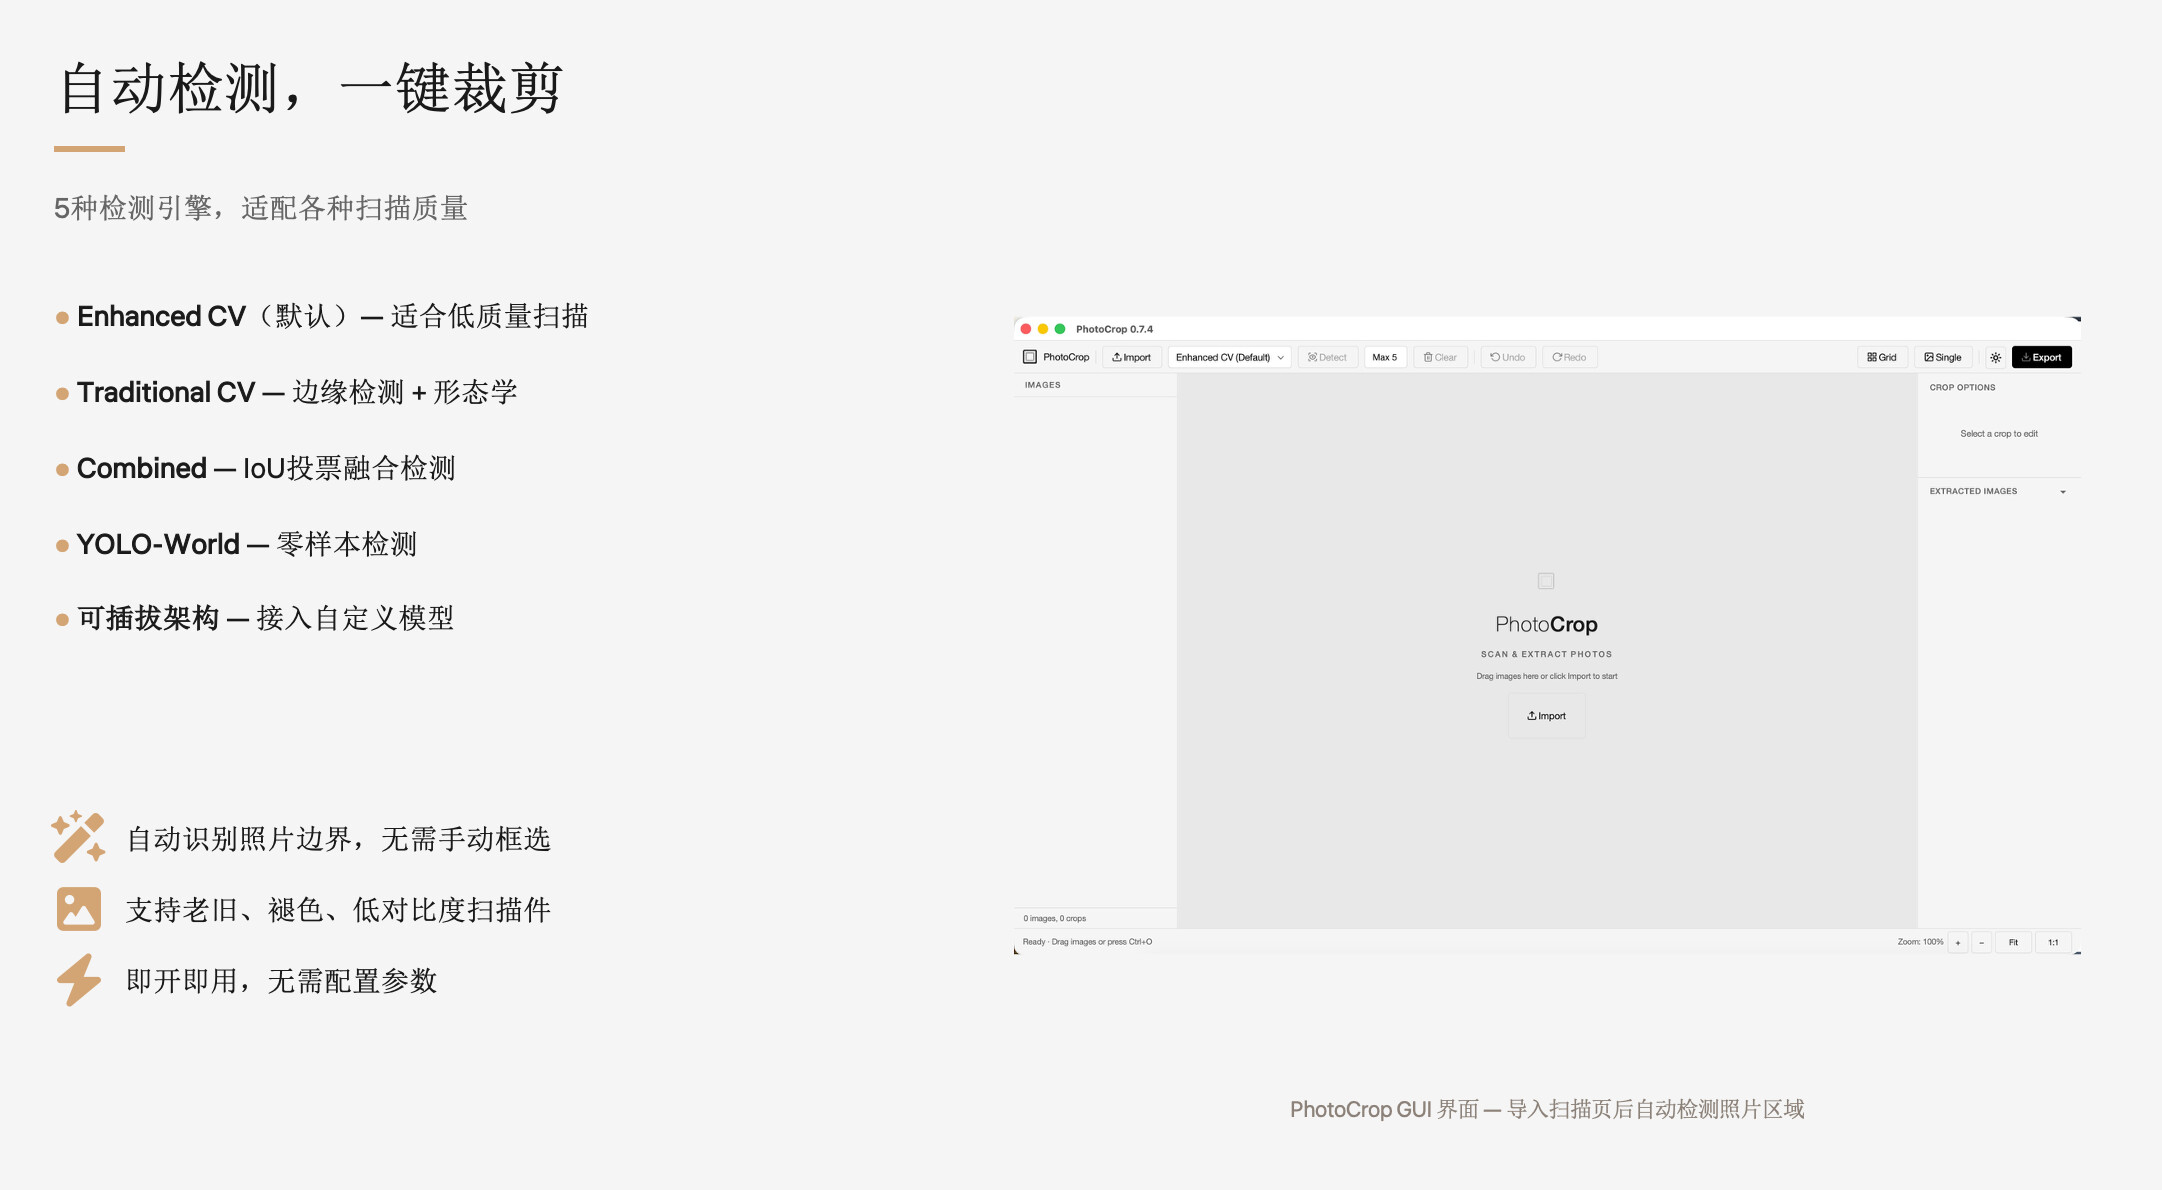The image size is (2162, 1190).
Task: Click the center Import button on canvas
Action: point(1546,716)
